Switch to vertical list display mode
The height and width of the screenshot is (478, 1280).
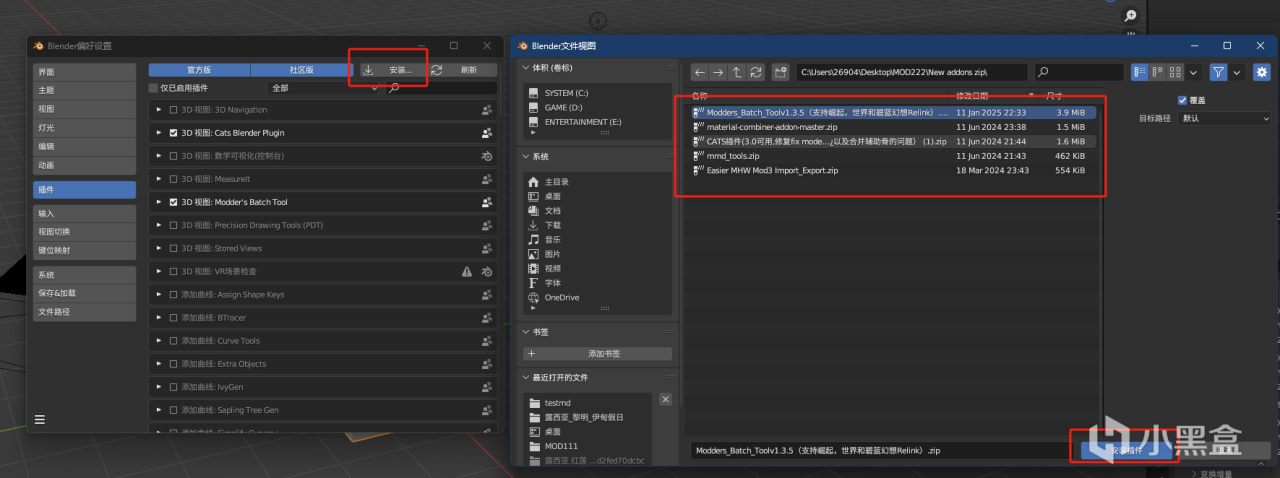coord(1140,72)
